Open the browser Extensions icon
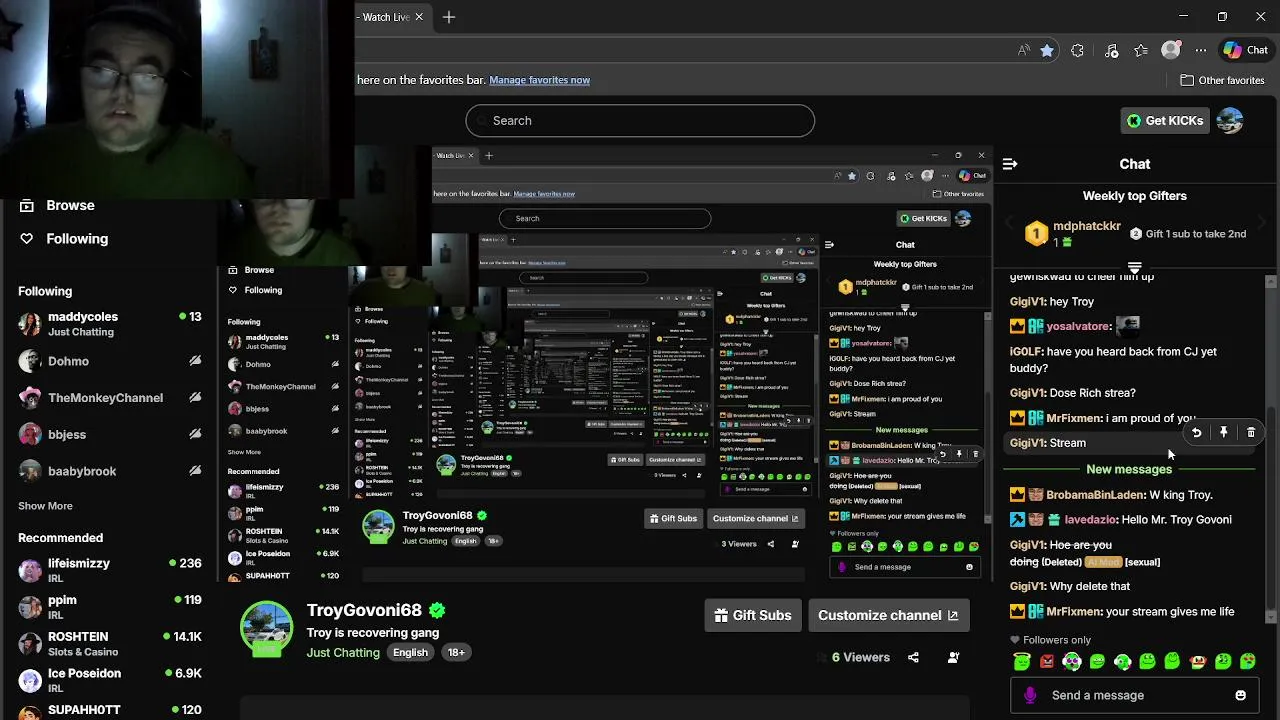 [1077, 50]
